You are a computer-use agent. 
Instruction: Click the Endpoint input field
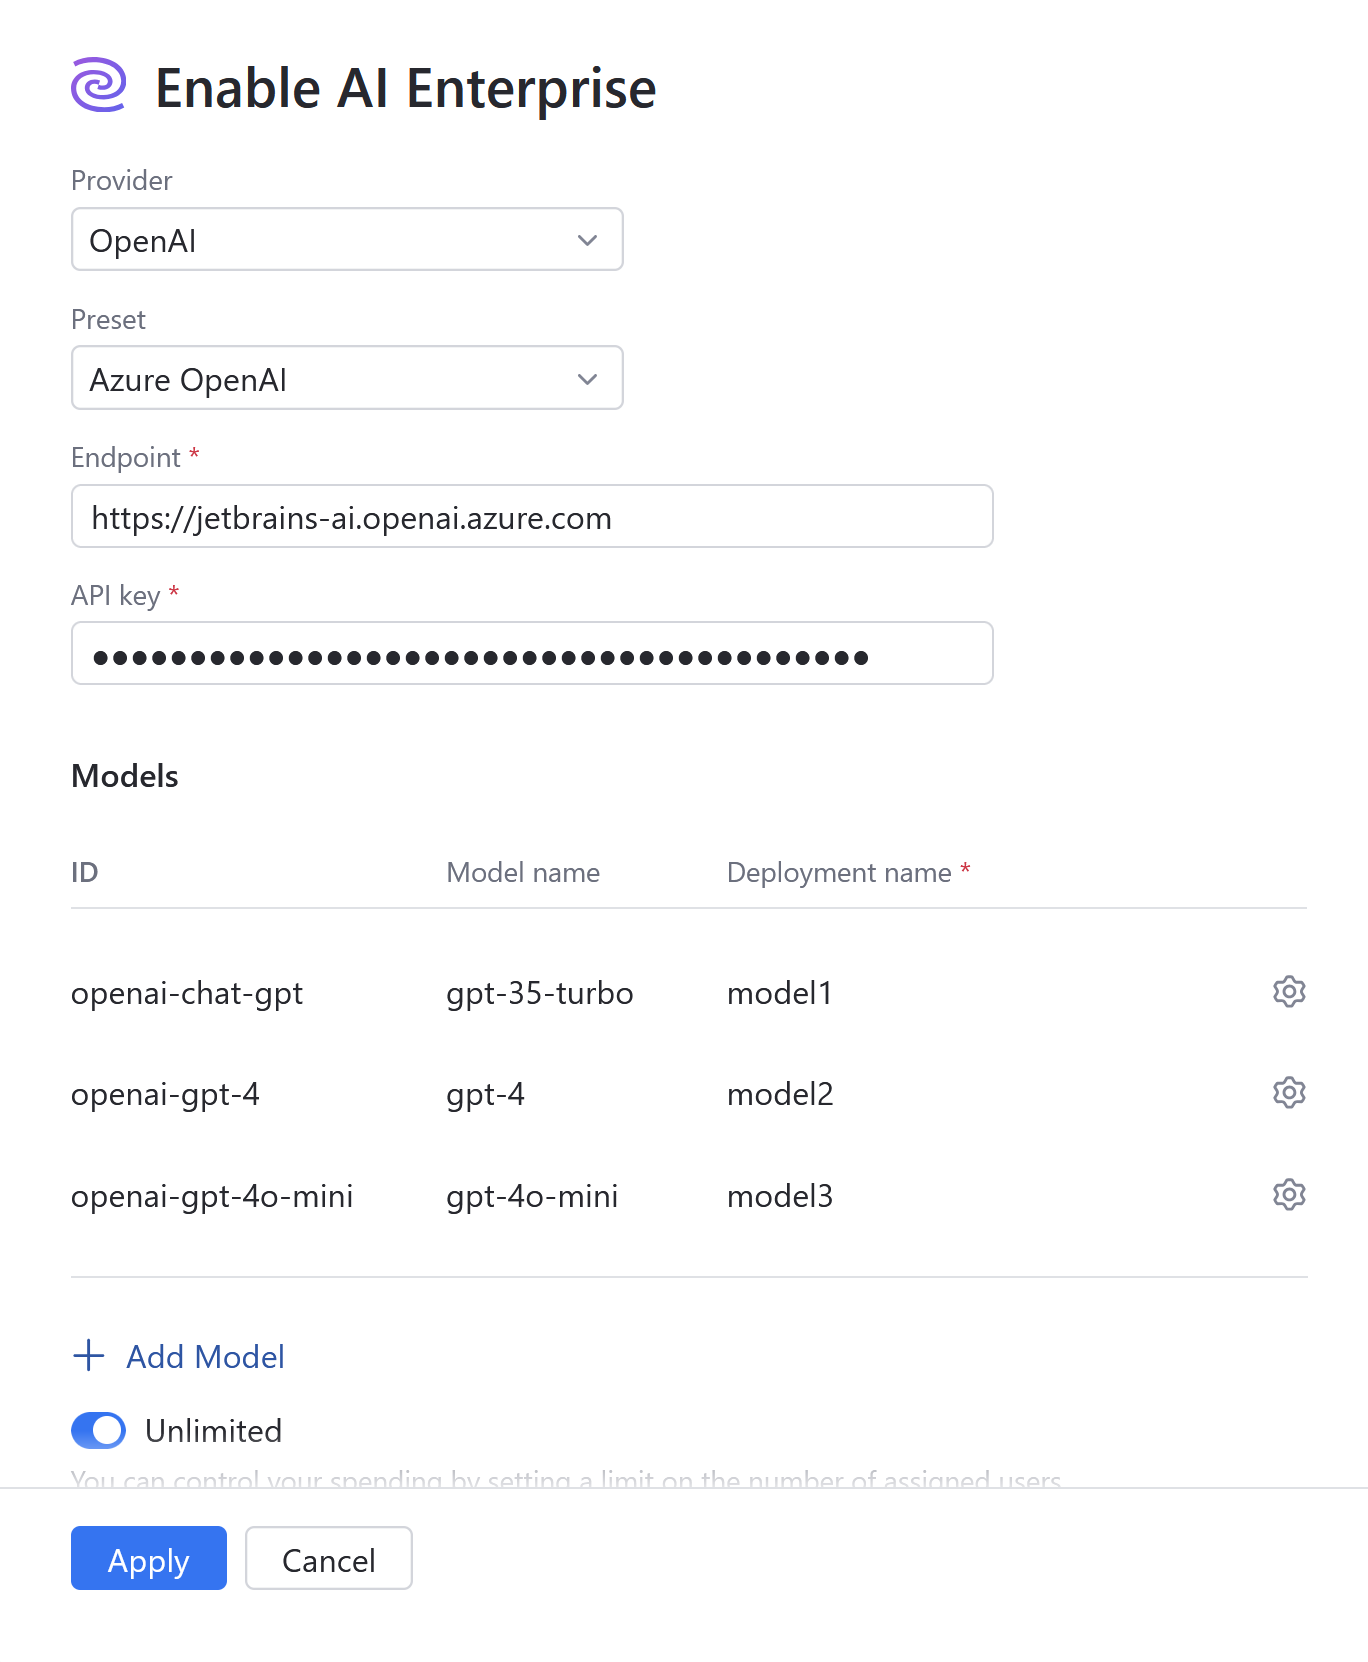tap(532, 516)
